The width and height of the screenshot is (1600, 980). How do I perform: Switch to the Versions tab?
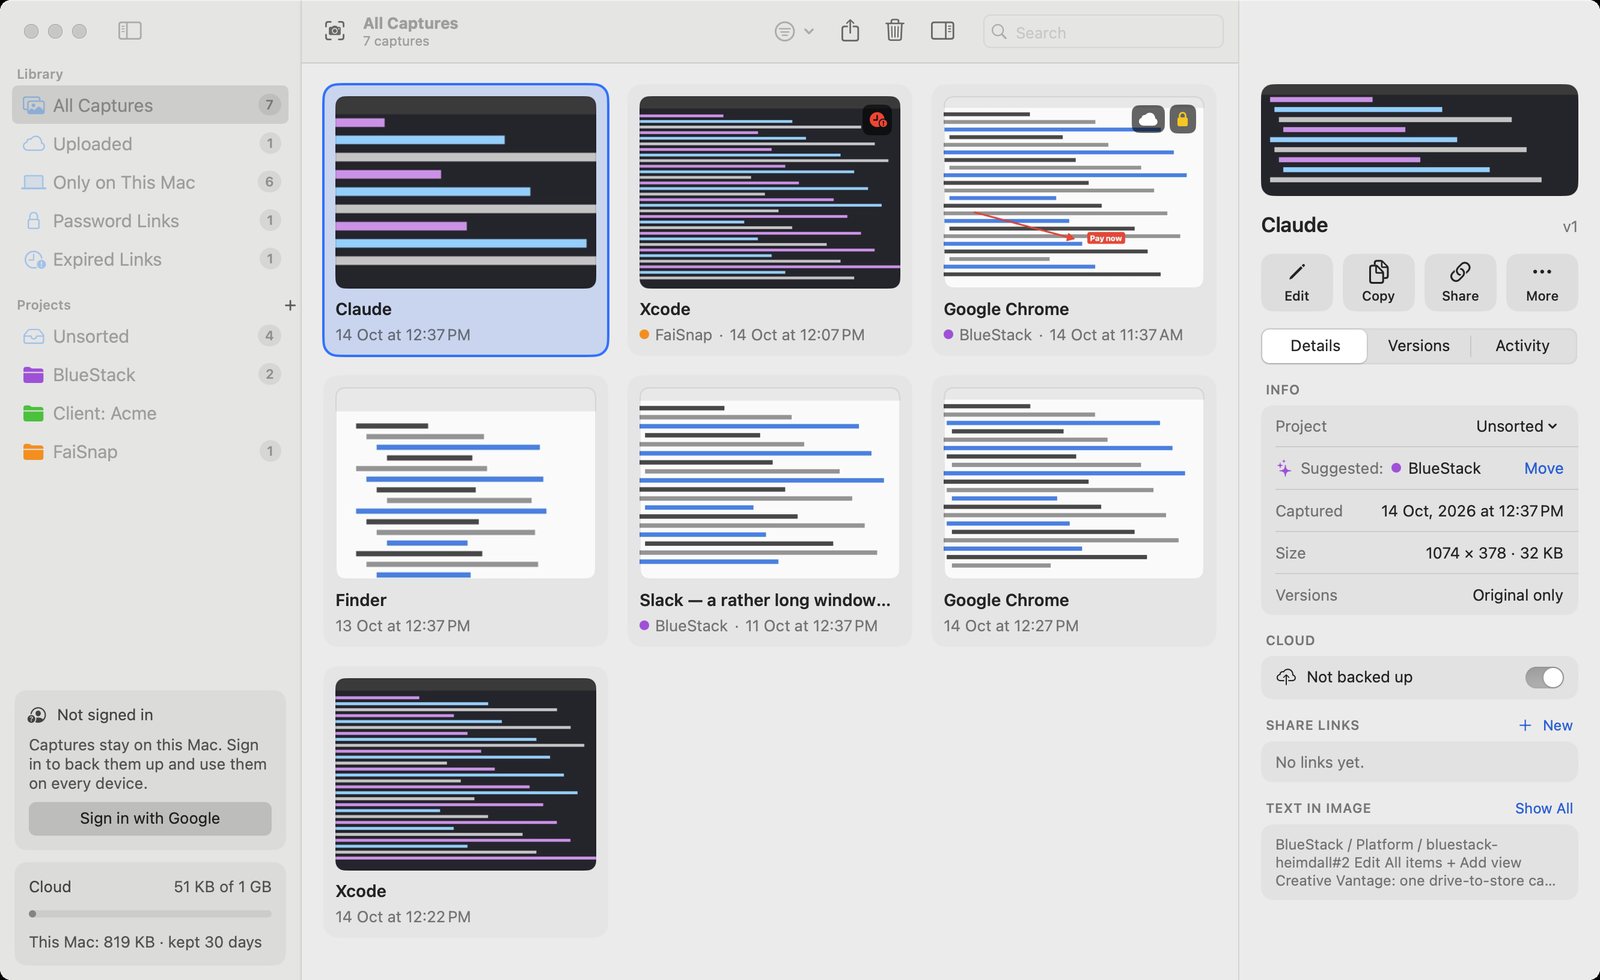1418,346
